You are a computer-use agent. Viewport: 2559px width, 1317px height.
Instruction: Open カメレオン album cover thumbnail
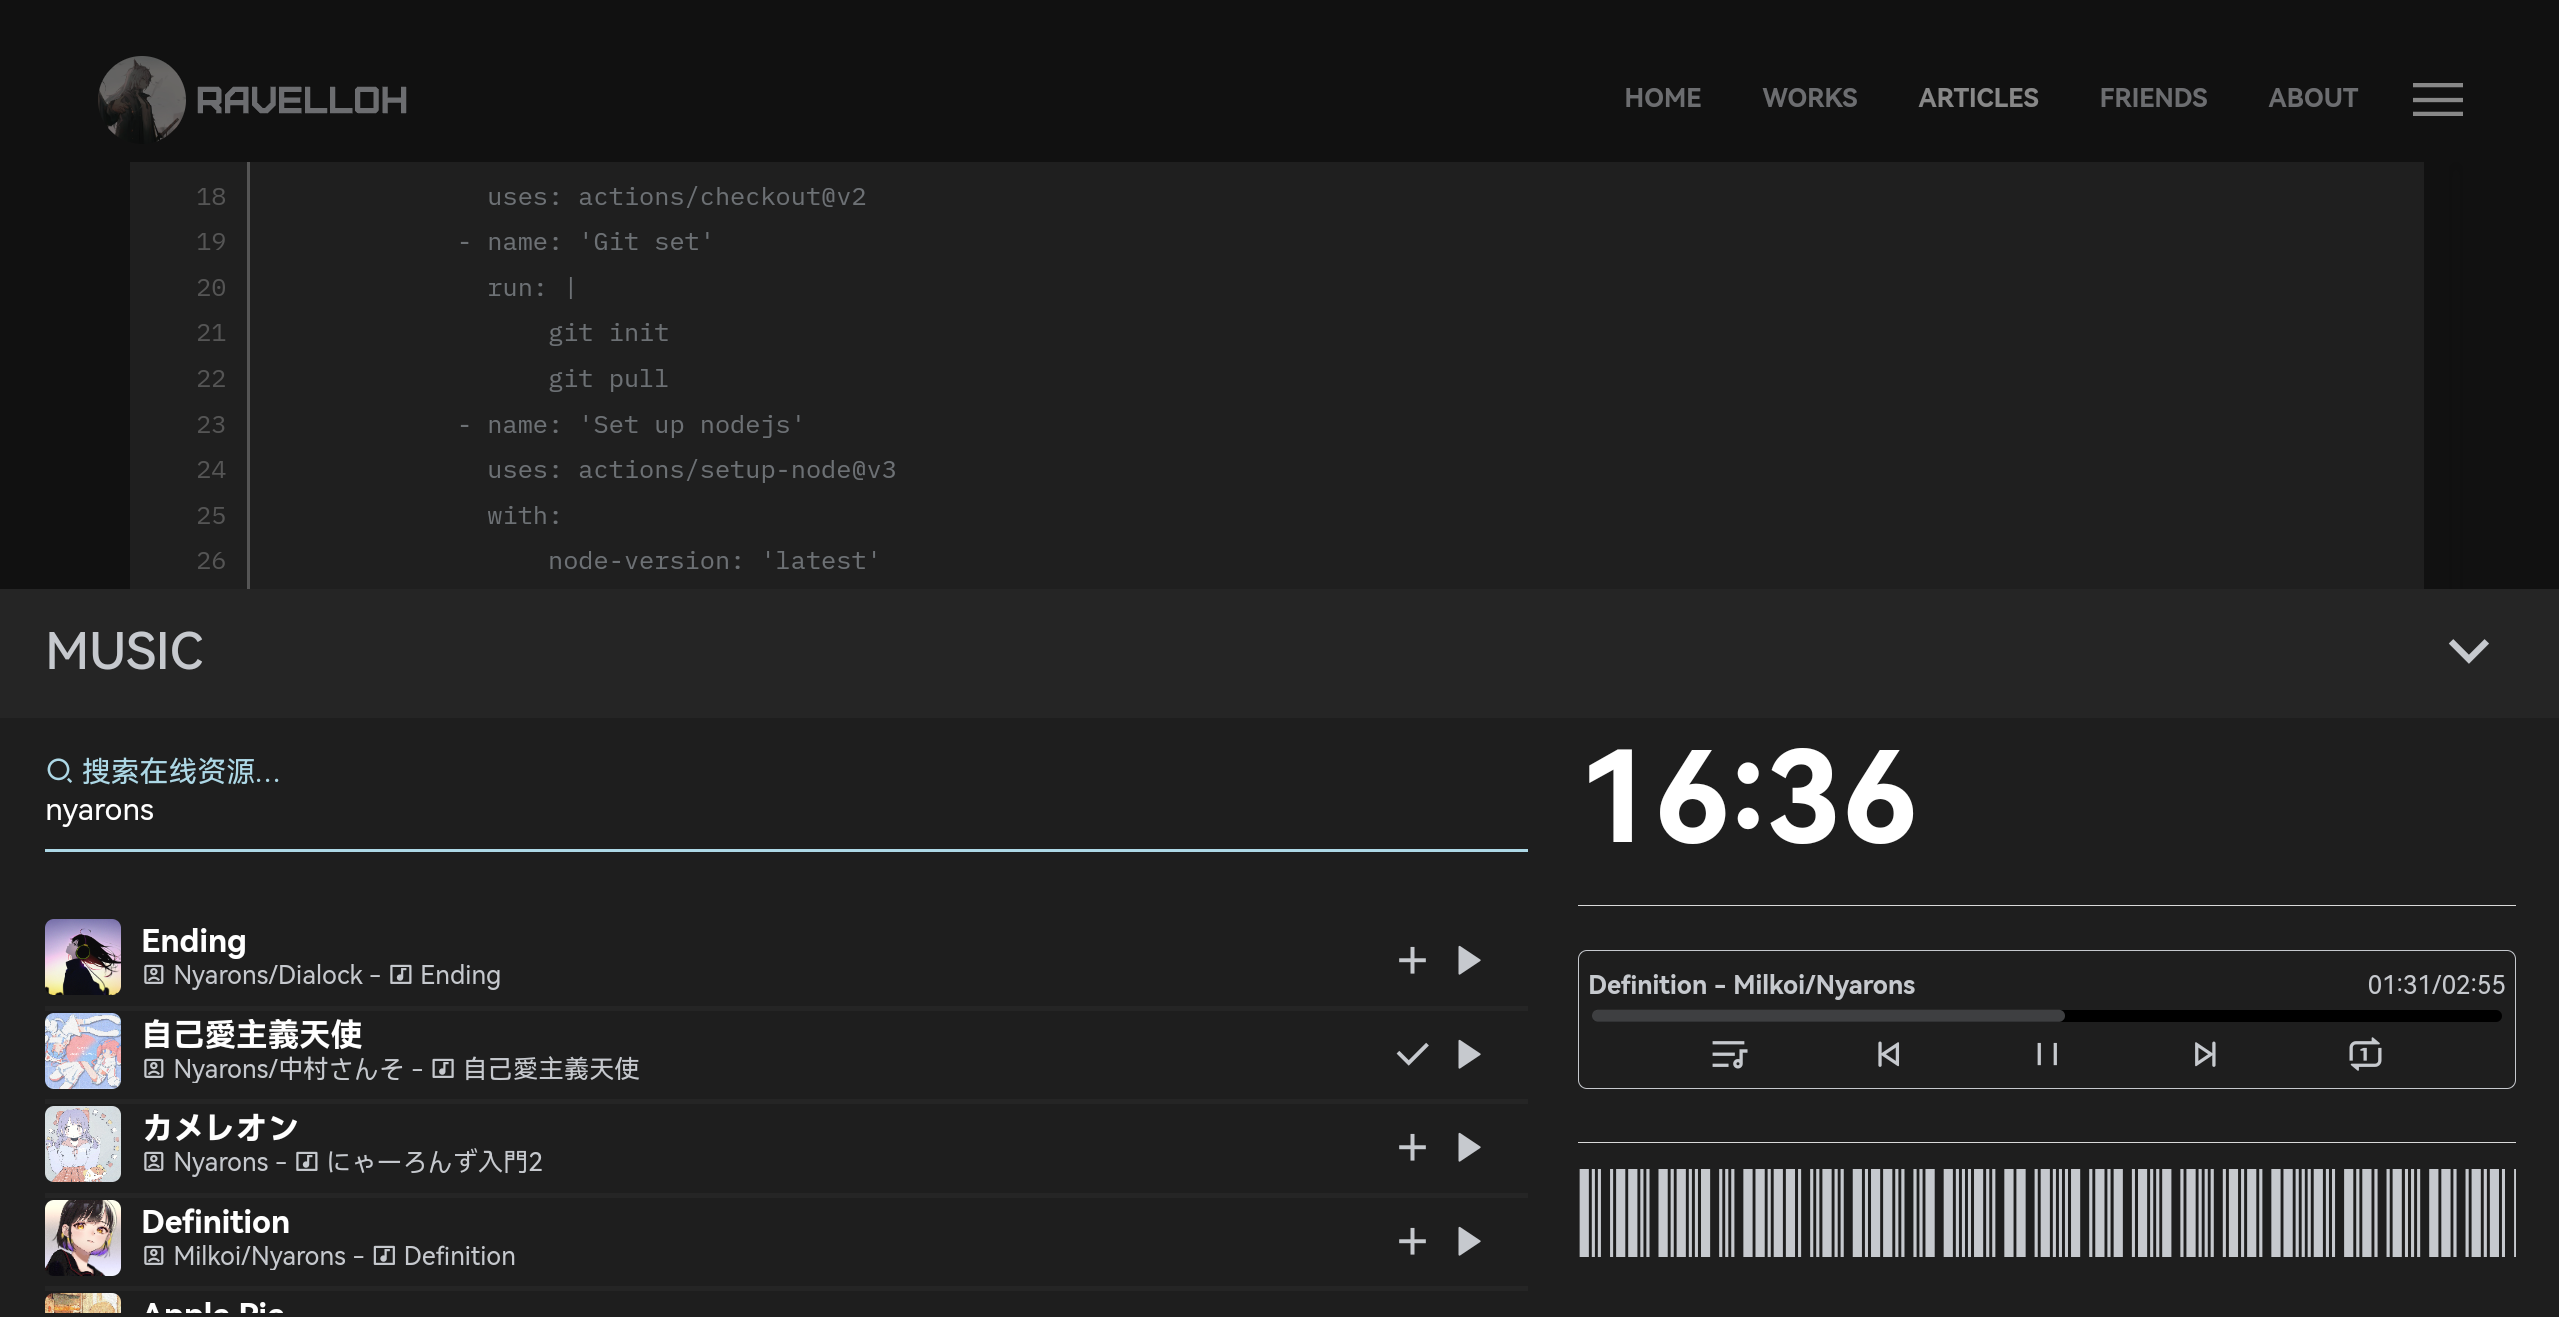[x=83, y=1144]
